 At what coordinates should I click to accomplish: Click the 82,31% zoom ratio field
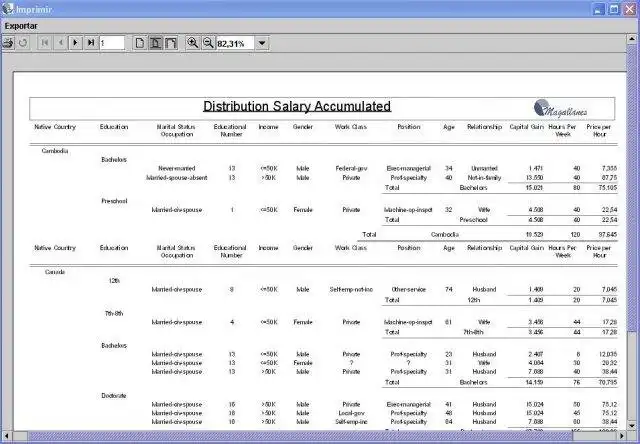[x=236, y=43]
